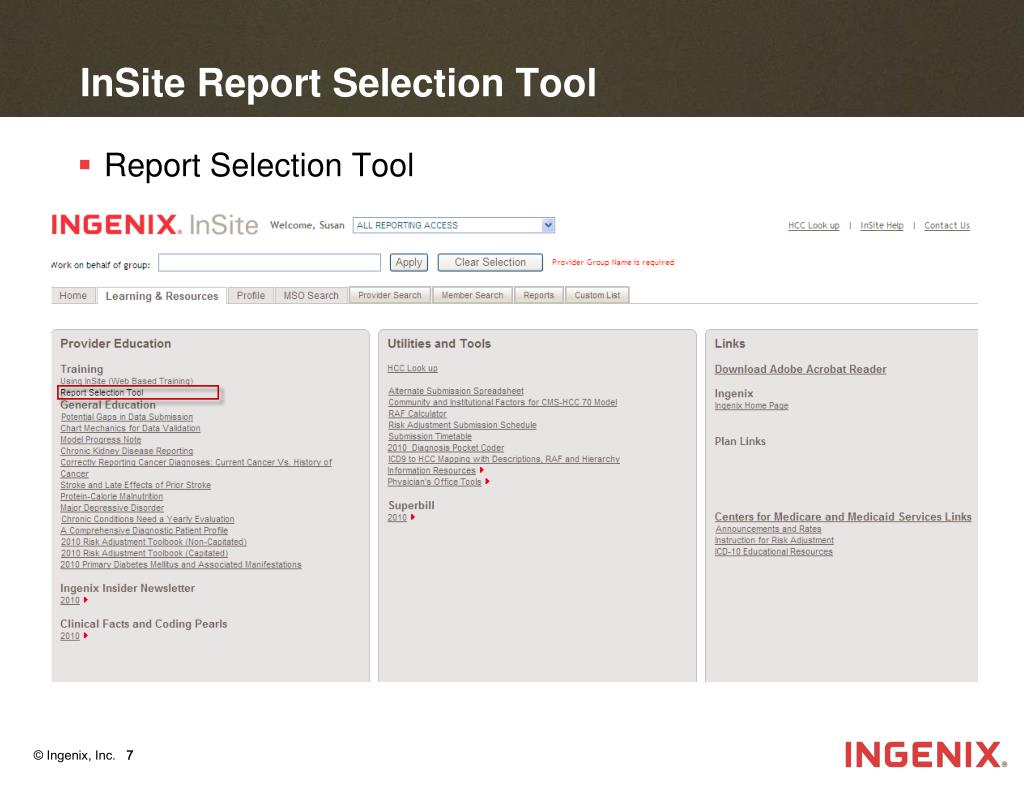Open the Member Search tab
The width and height of the screenshot is (1024, 791).
[x=472, y=295]
